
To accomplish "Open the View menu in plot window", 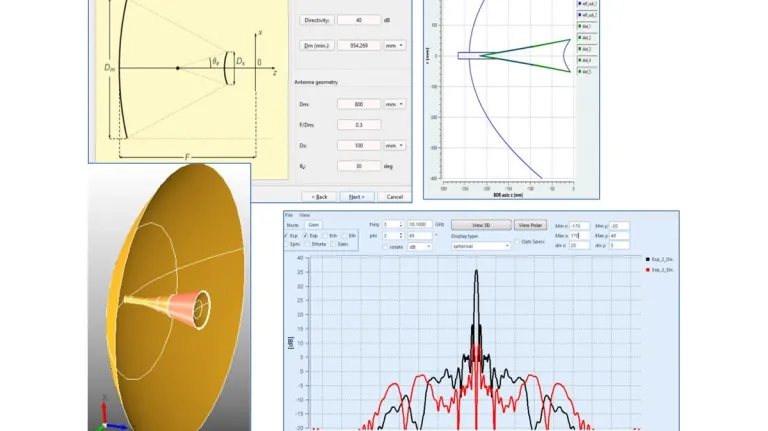I will (304, 215).
